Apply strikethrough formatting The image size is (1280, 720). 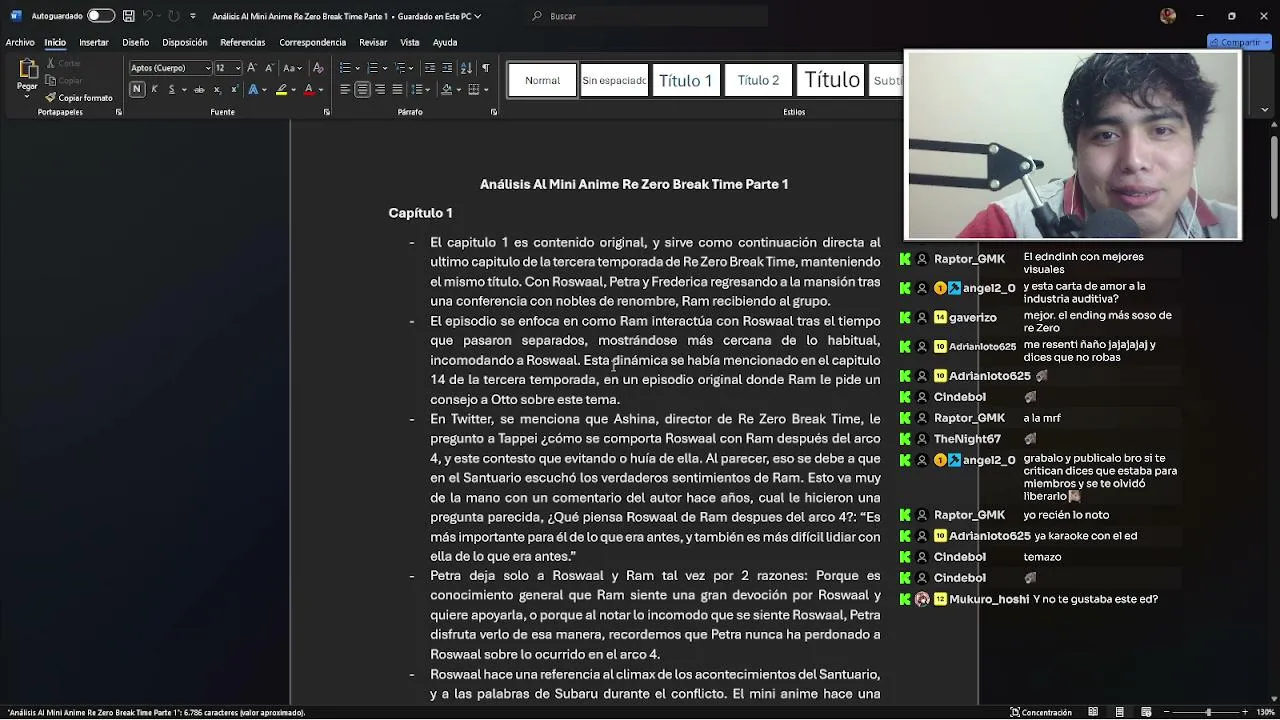[199, 90]
